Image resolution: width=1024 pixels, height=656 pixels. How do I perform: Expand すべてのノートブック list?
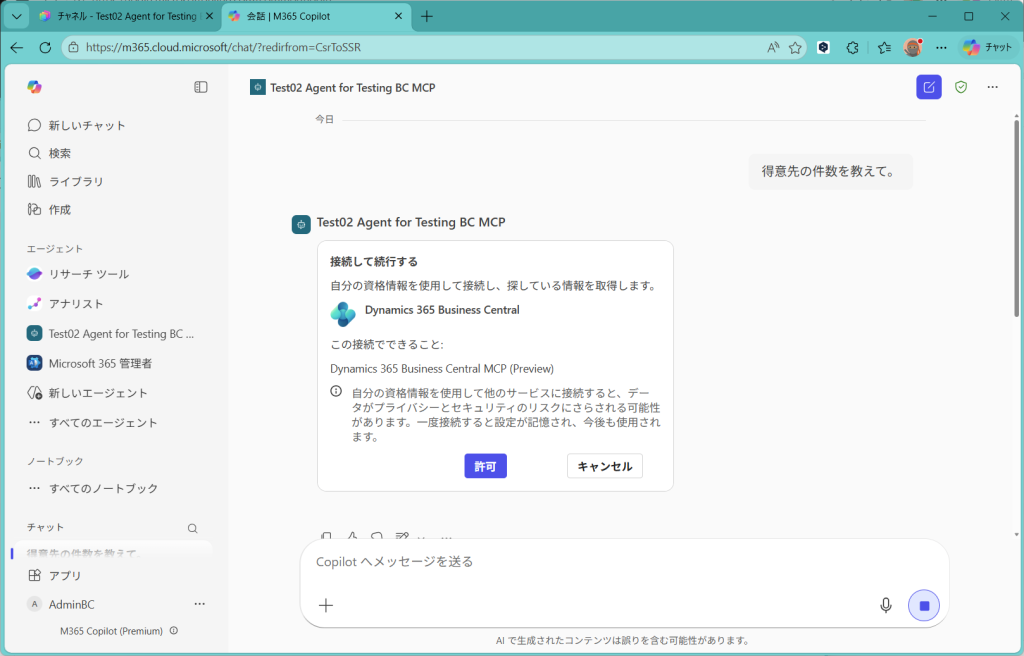102,488
